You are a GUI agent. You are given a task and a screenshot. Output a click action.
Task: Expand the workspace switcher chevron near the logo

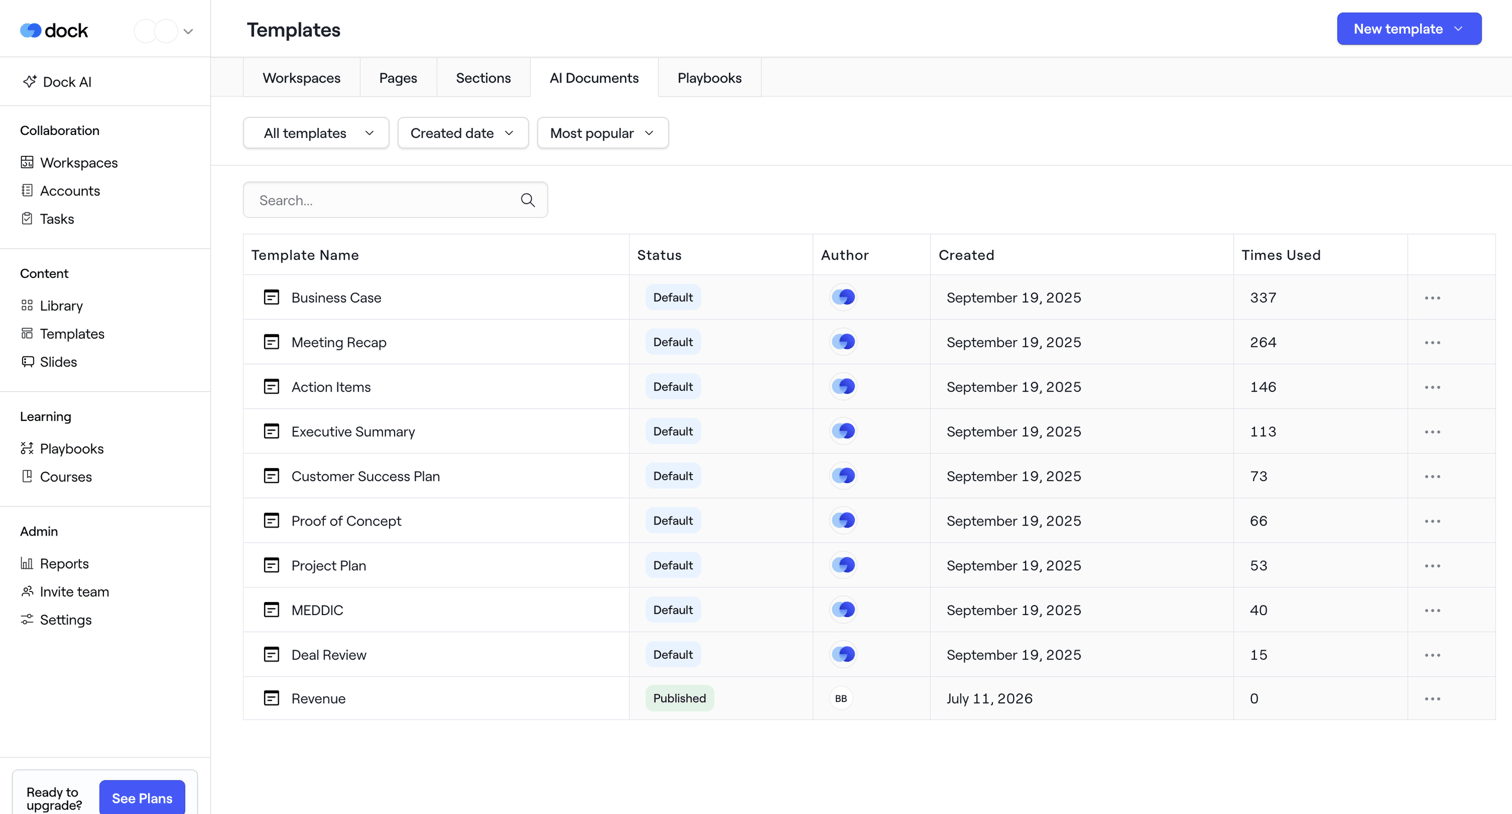pos(188,31)
